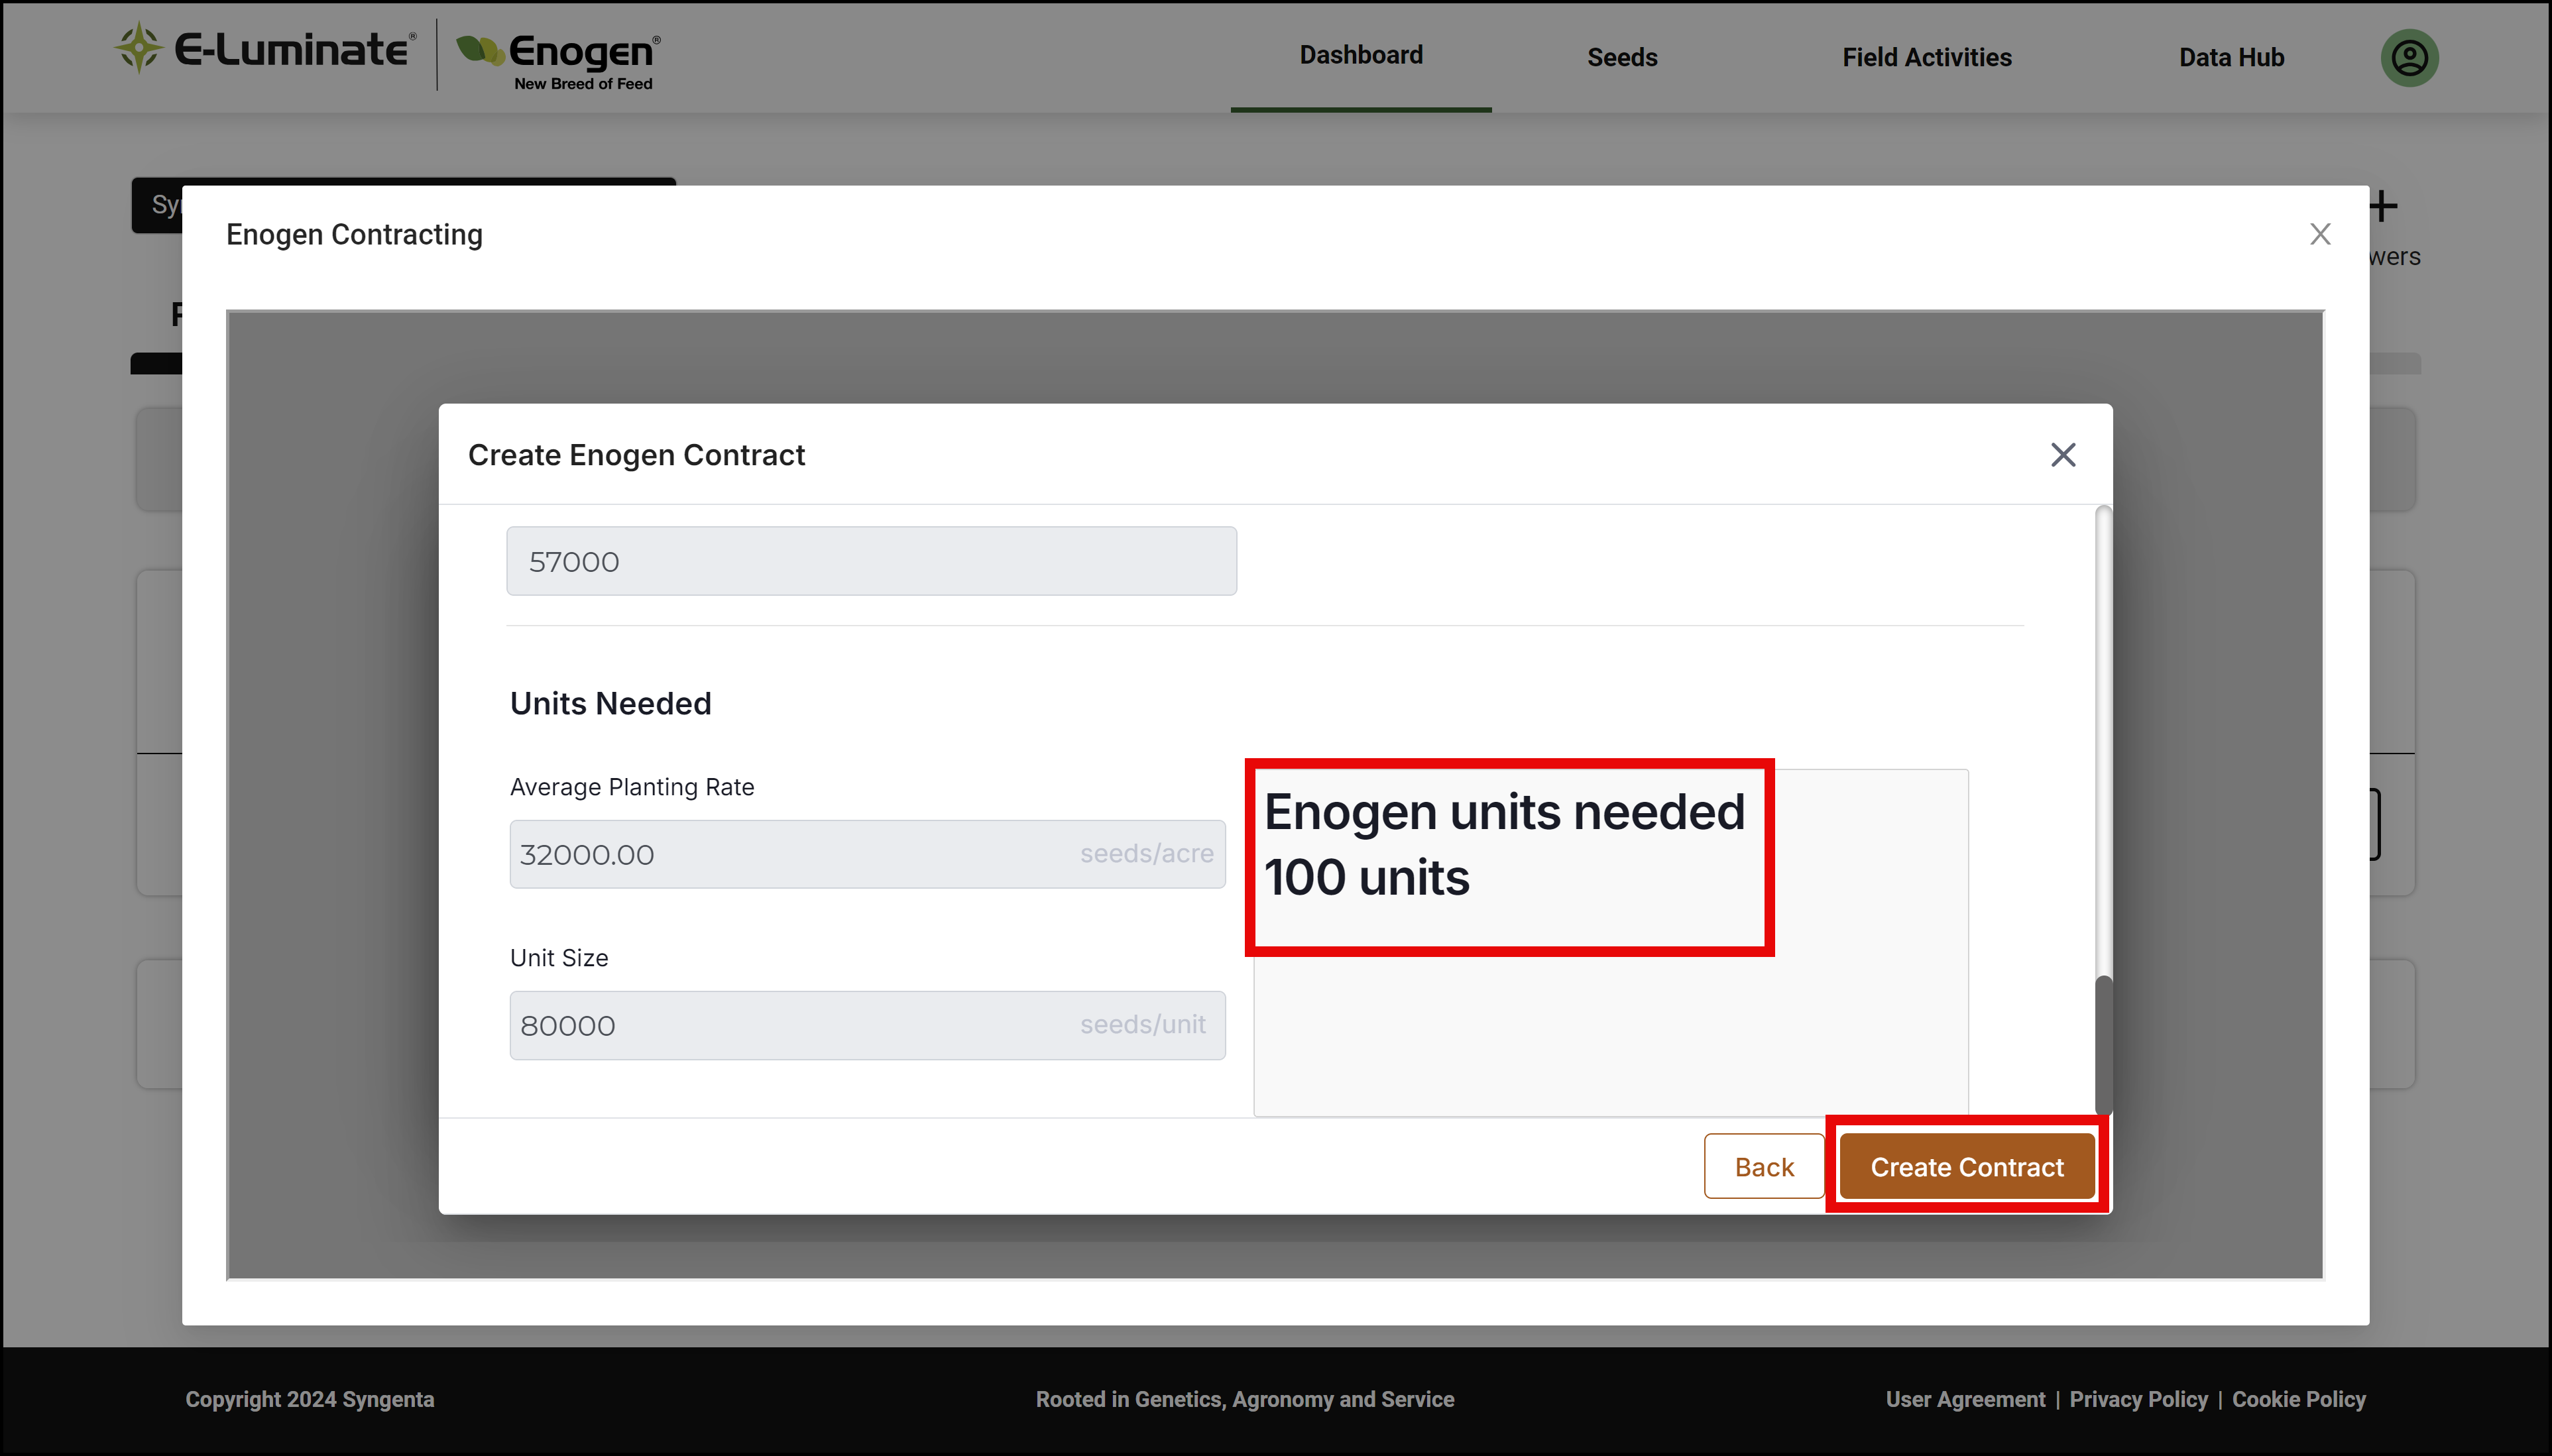Open the User Agreement link
Screen dimensions: 2552x1456
[x=1965, y=1399]
